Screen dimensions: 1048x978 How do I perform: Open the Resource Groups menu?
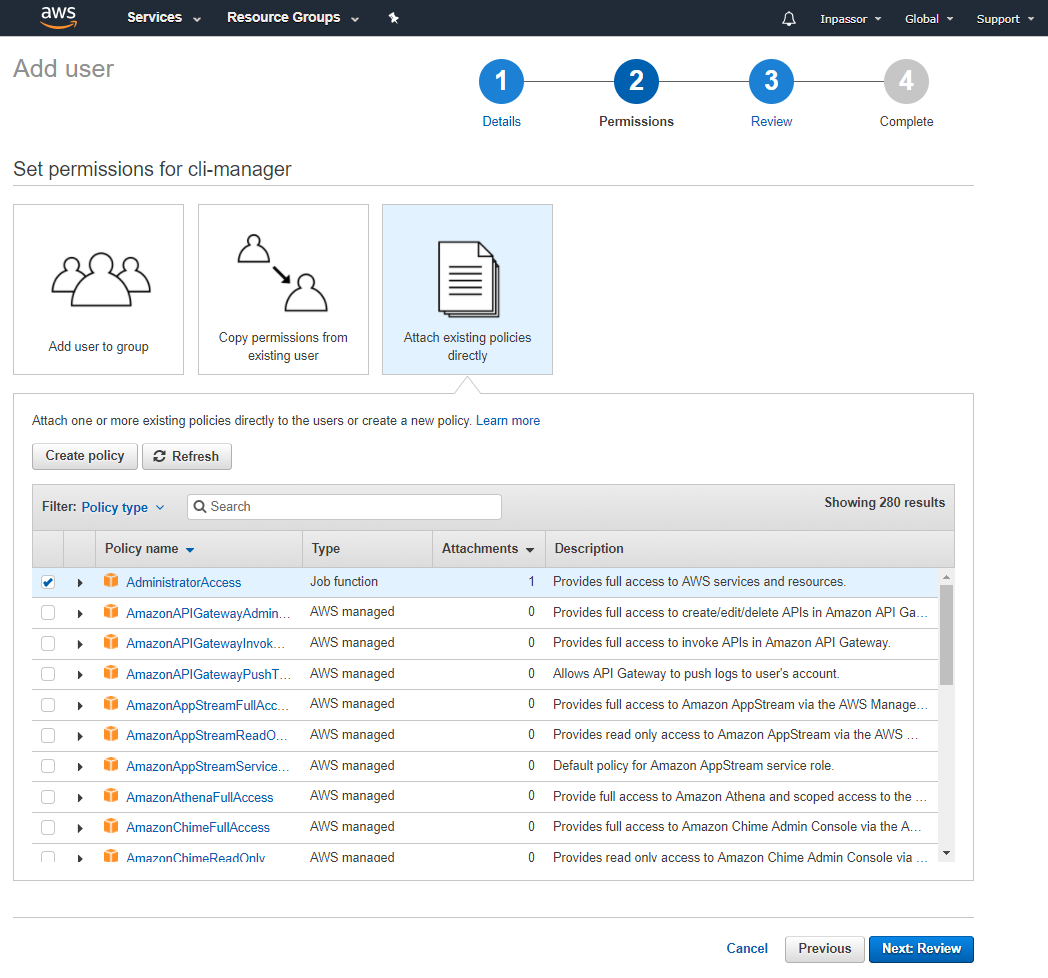pyautogui.click(x=293, y=17)
